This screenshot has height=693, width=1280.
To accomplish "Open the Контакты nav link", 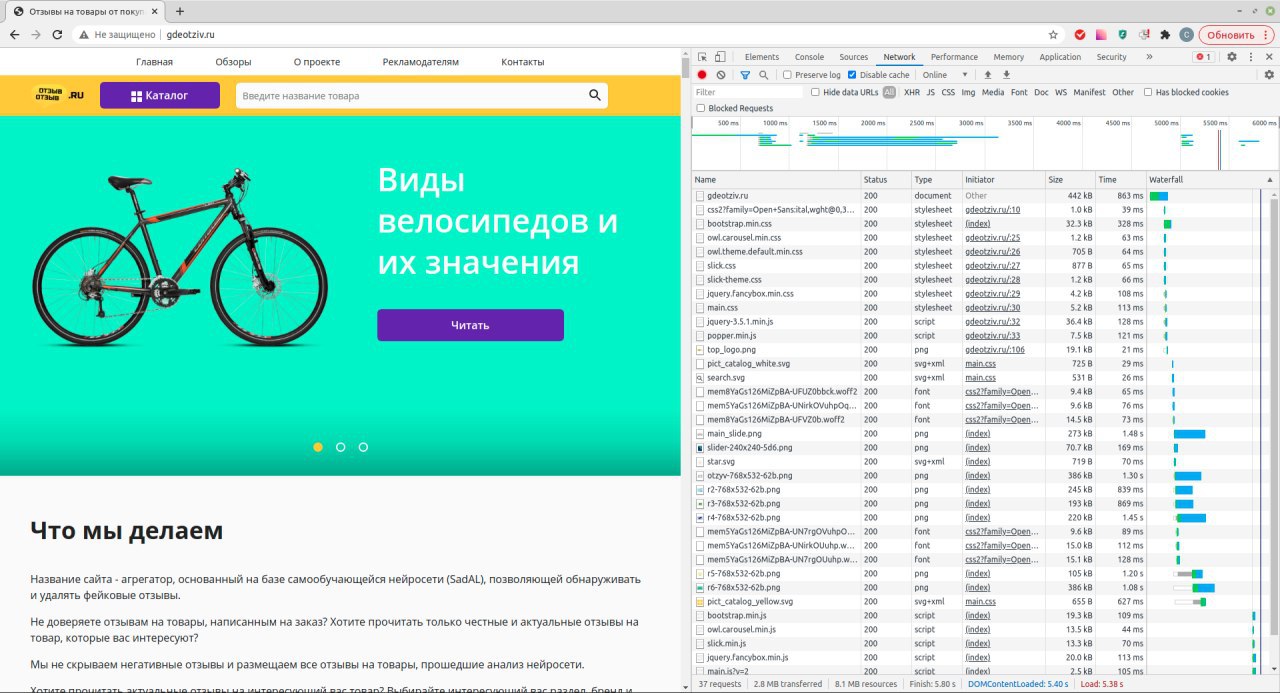I will [x=523, y=62].
